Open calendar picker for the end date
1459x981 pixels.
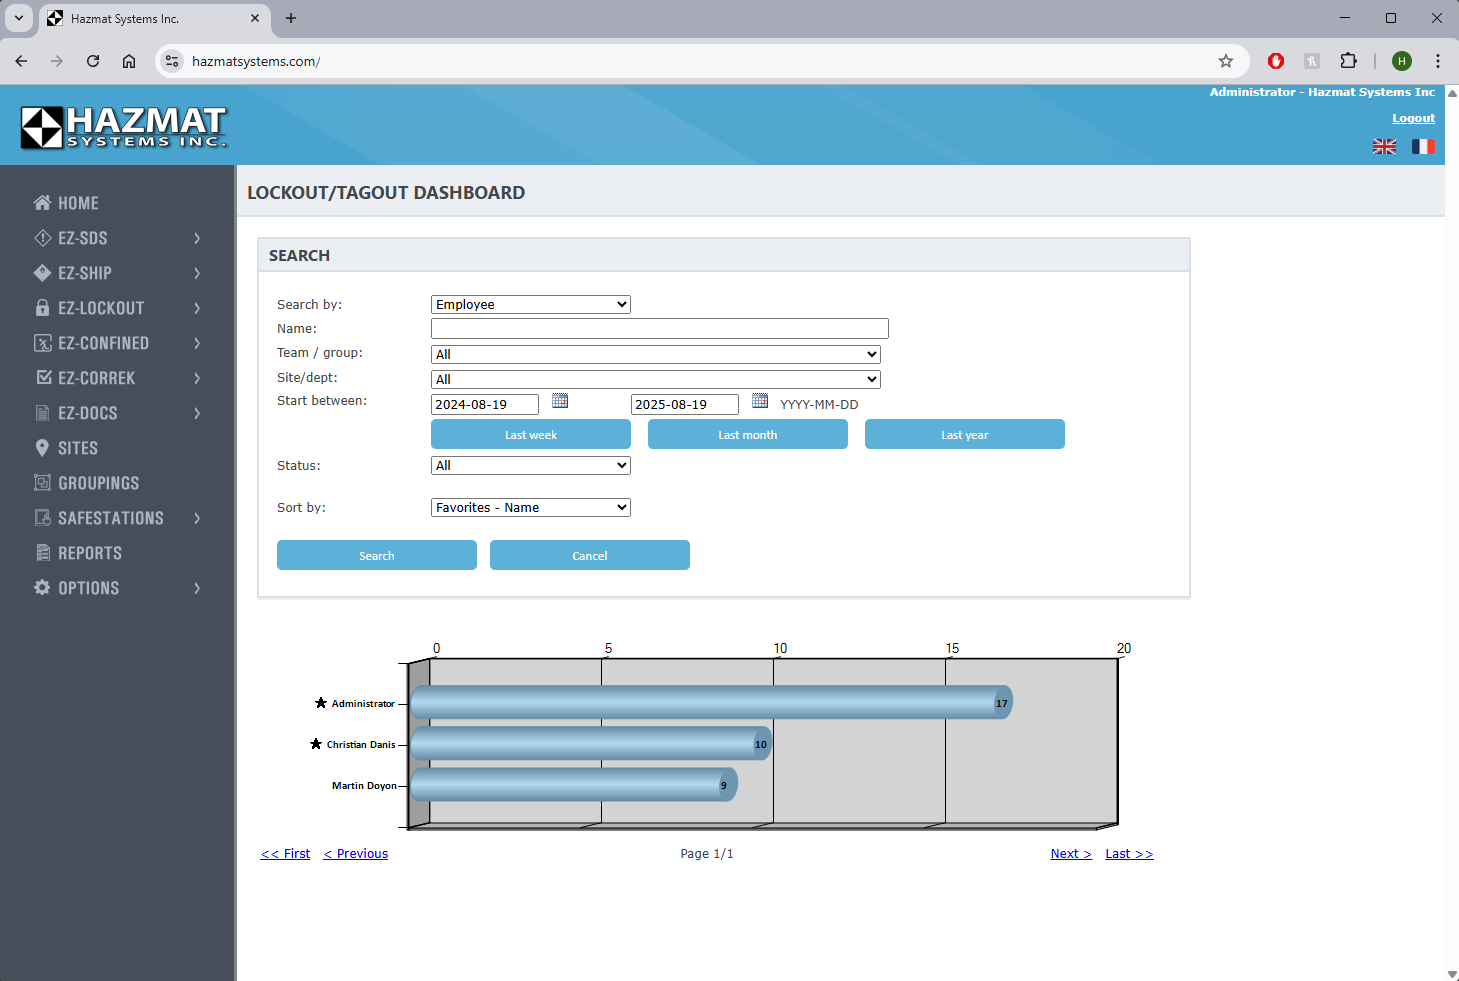click(x=760, y=401)
